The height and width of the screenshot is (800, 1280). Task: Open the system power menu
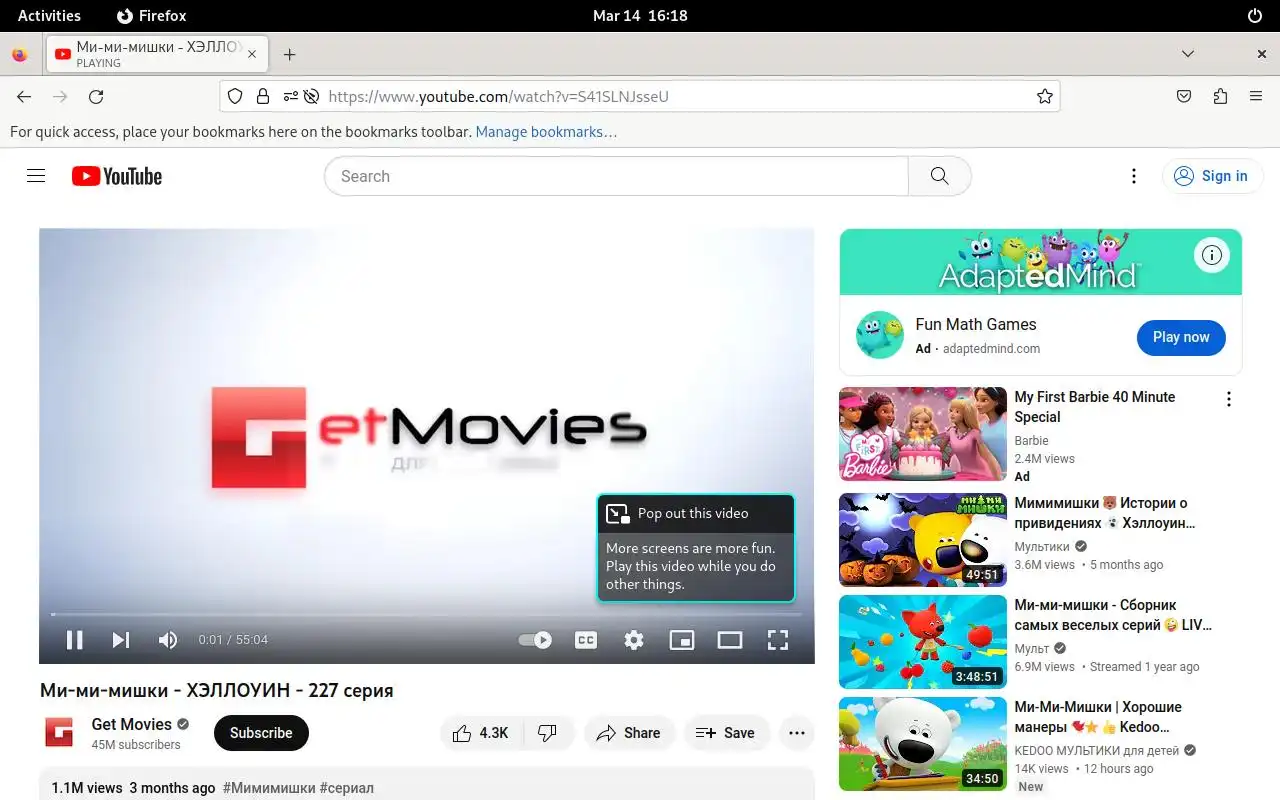pyautogui.click(x=1255, y=15)
